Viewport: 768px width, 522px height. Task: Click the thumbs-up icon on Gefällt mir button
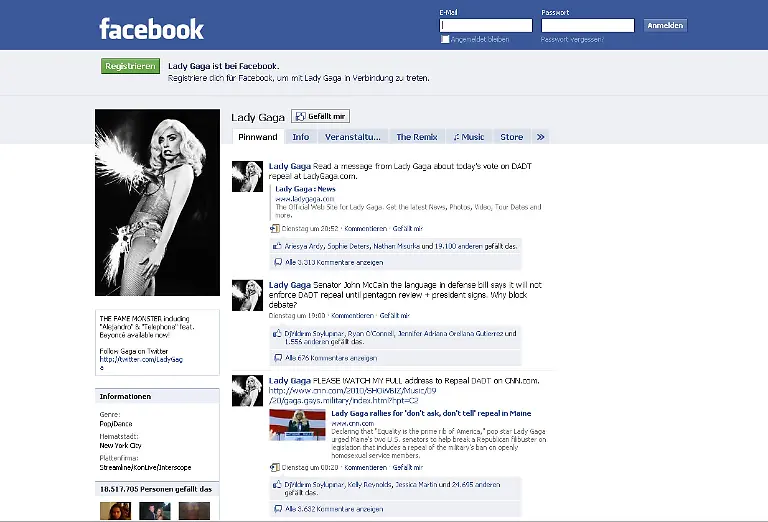click(300, 117)
